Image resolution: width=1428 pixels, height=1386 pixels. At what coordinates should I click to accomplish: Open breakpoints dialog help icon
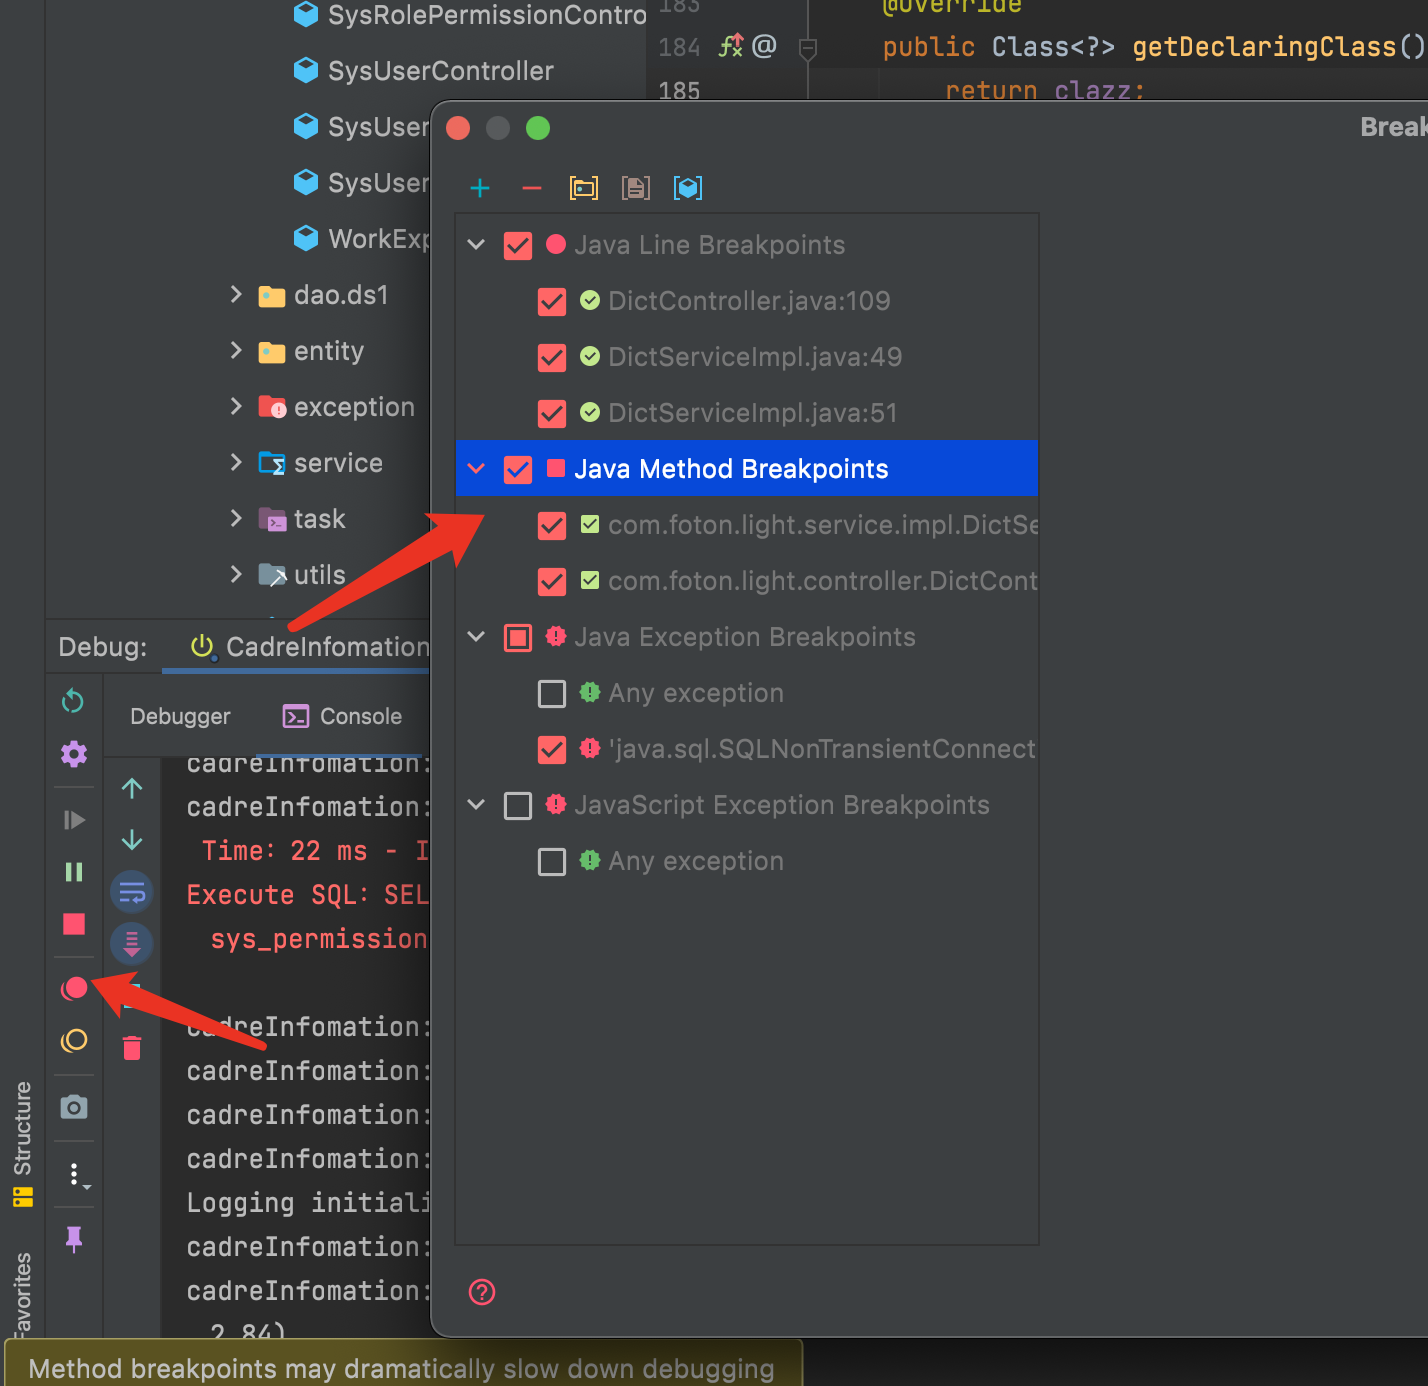click(482, 1292)
